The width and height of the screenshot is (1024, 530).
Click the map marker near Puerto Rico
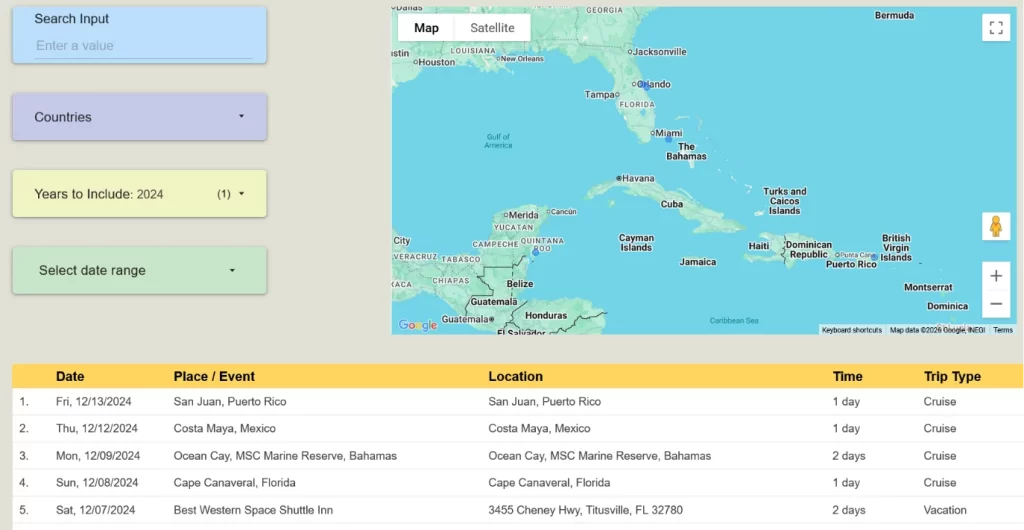(874, 257)
